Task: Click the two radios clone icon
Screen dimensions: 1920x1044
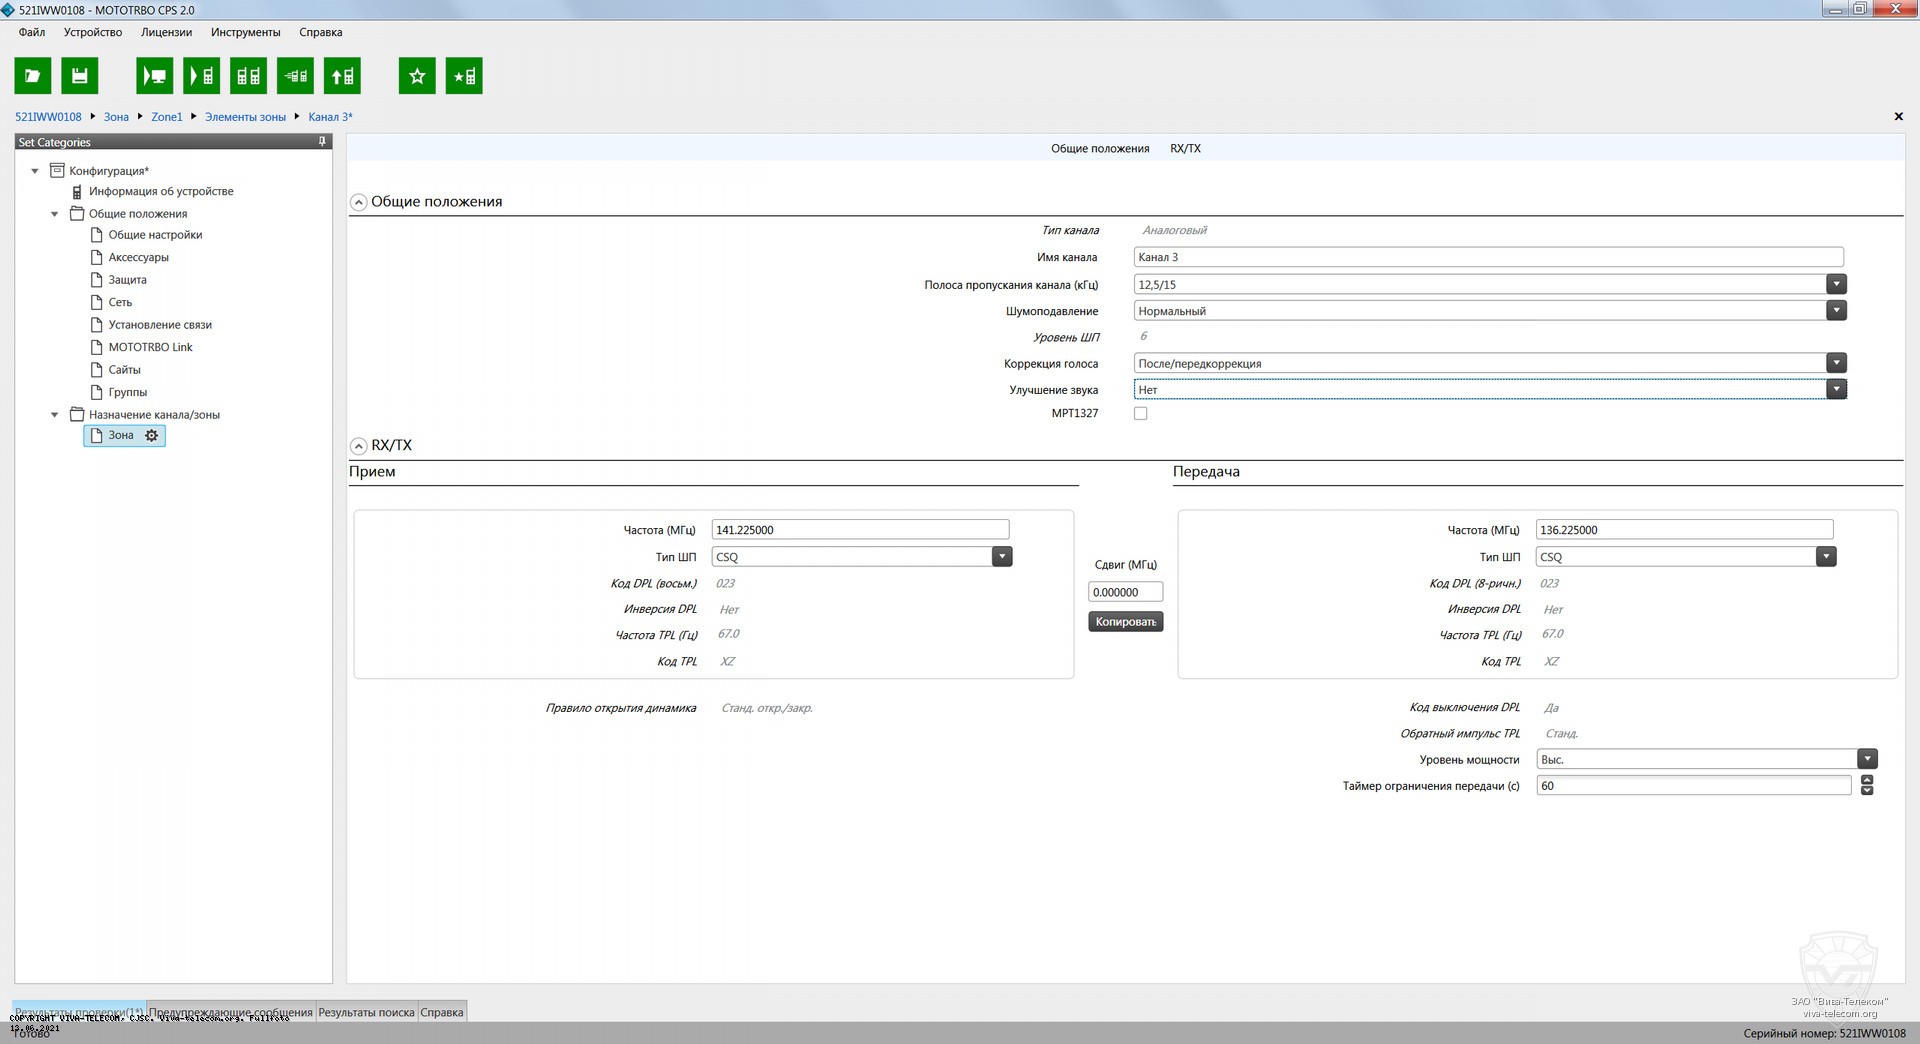Action: pyautogui.click(x=248, y=76)
